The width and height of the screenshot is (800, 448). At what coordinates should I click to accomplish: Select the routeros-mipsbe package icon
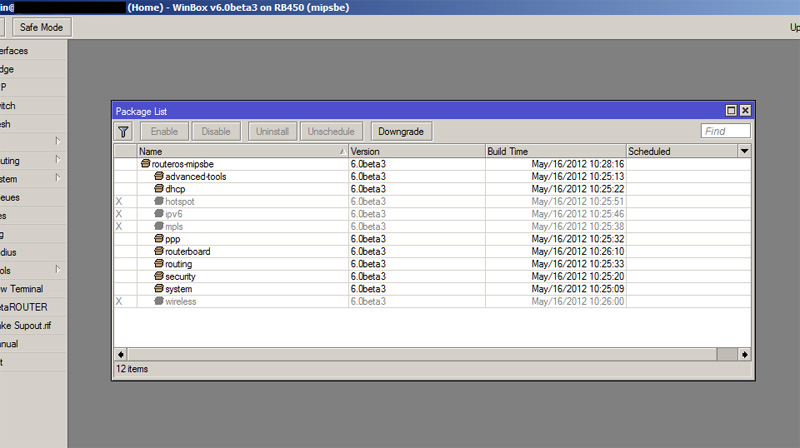[145, 164]
